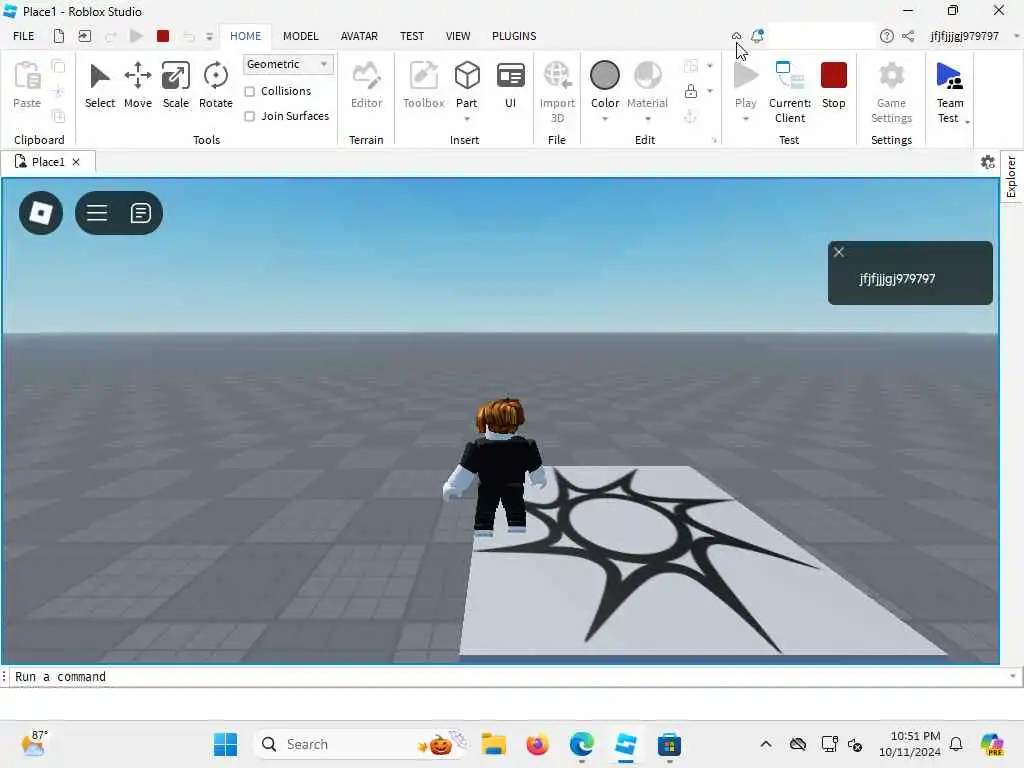This screenshot has height=768, width=1024.
Task: Click Import 3D
Action: point(557,92)
